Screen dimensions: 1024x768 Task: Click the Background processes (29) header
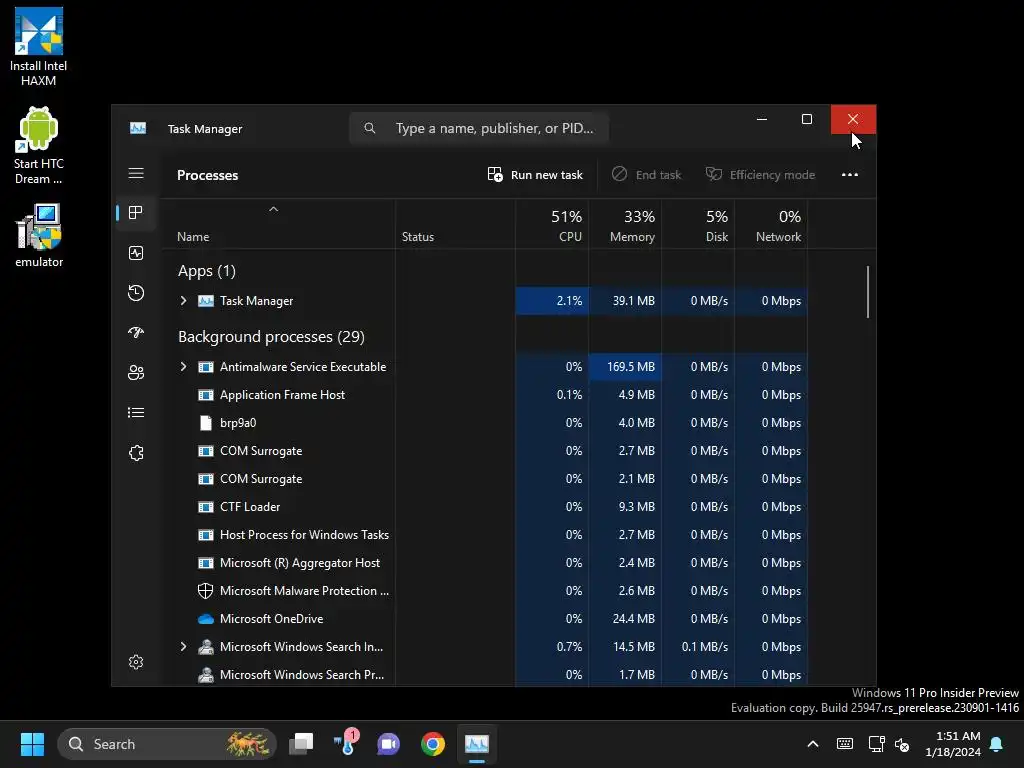click(271, 337)
